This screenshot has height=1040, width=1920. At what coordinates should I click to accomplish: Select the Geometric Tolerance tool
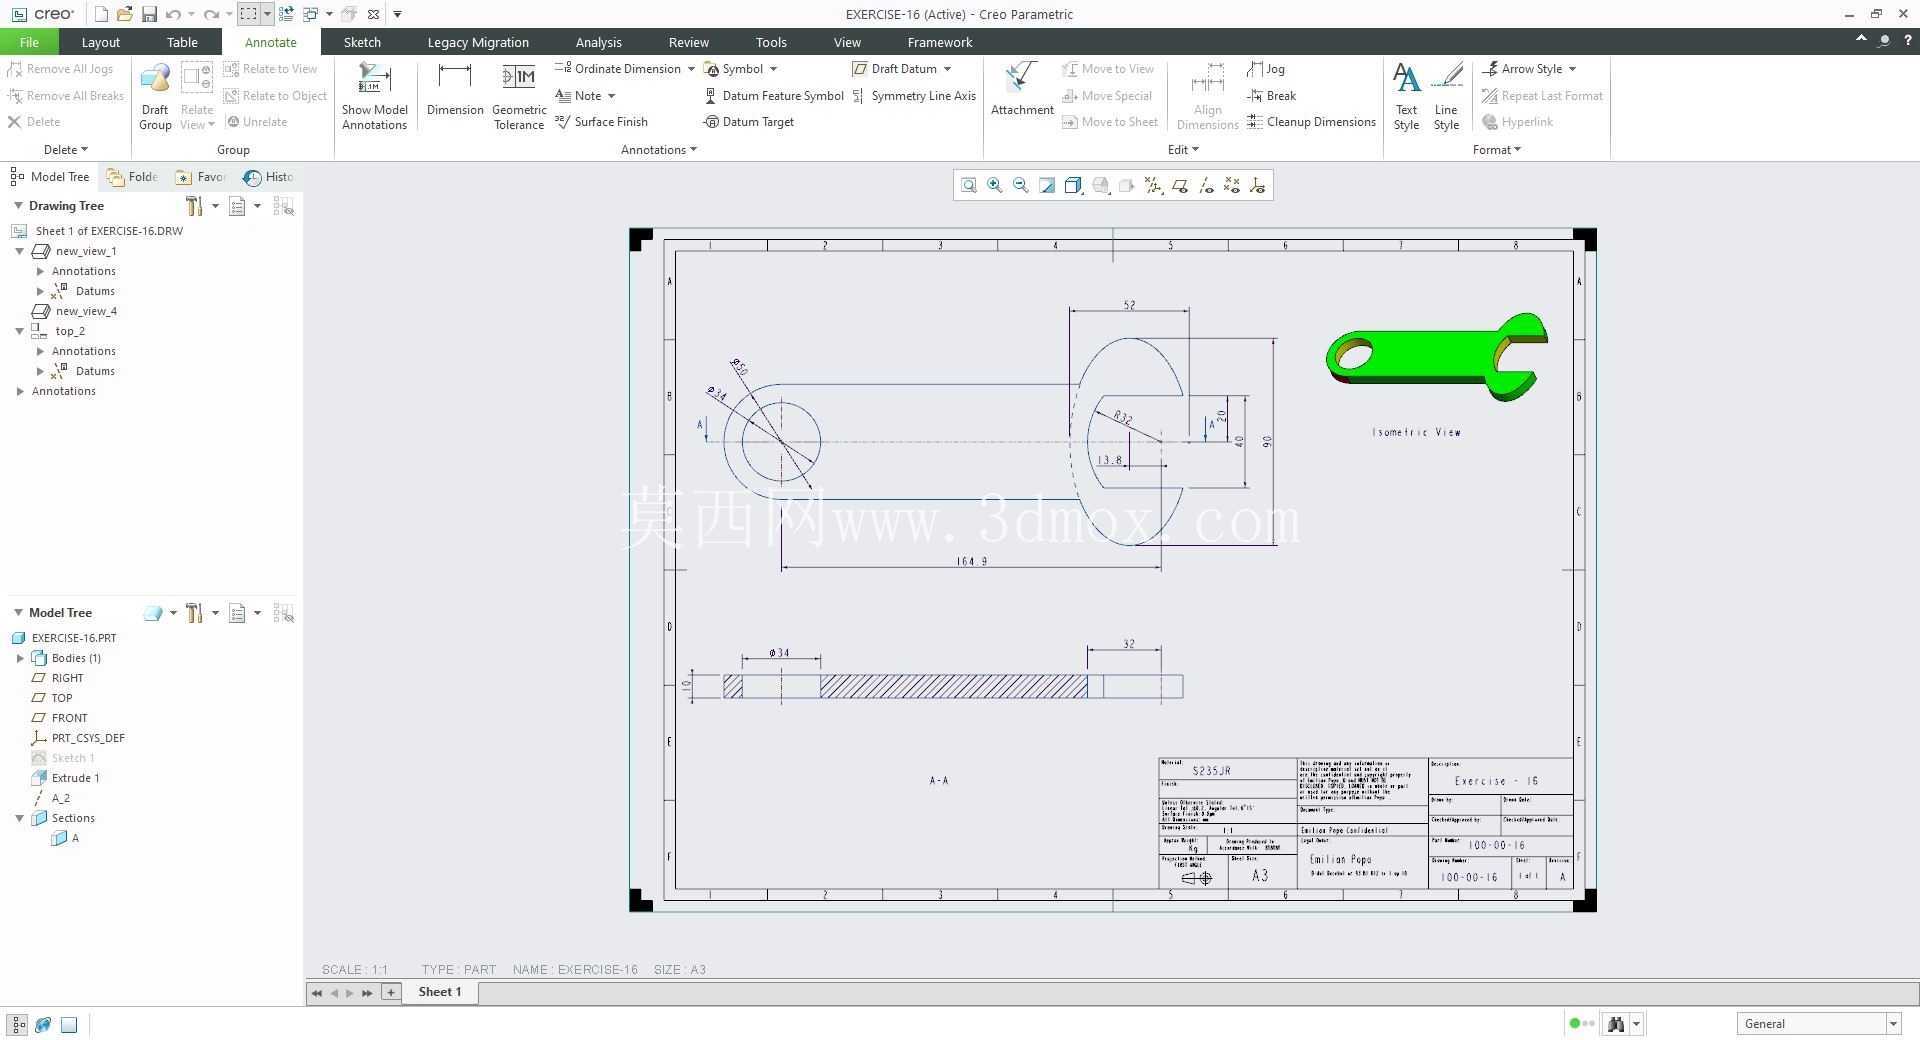[519, 96]
